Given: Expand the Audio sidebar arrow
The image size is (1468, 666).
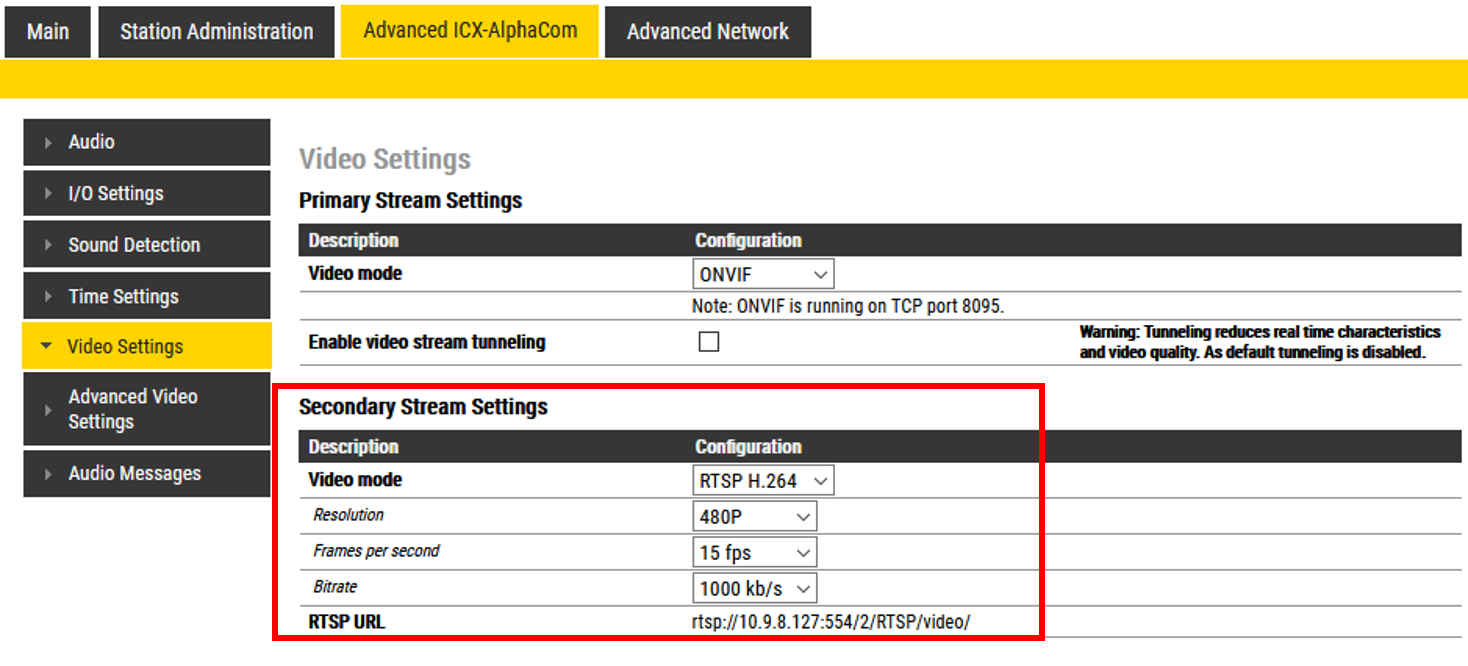Looking at the screenshot, I should tap(47, 143).
